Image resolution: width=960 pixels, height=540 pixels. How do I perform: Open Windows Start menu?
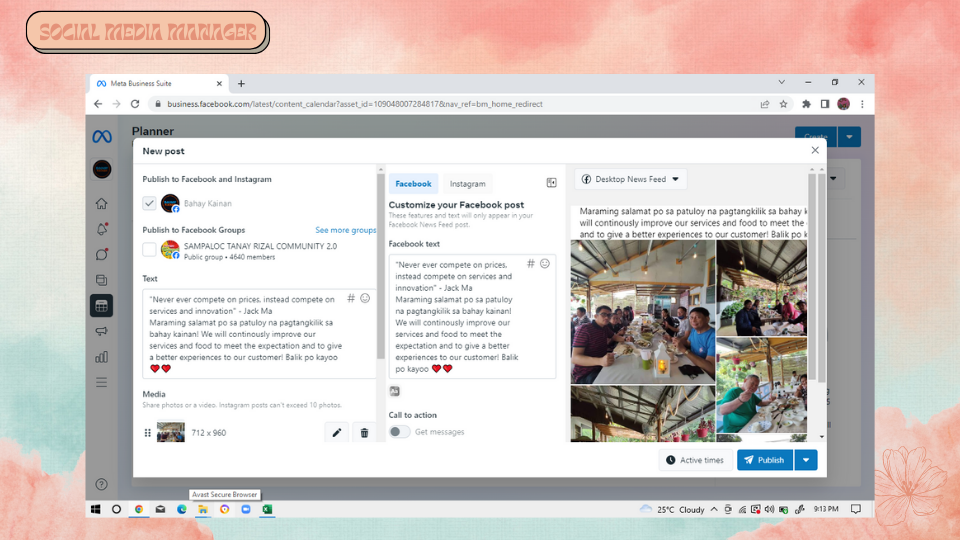[x=96, y=509]
